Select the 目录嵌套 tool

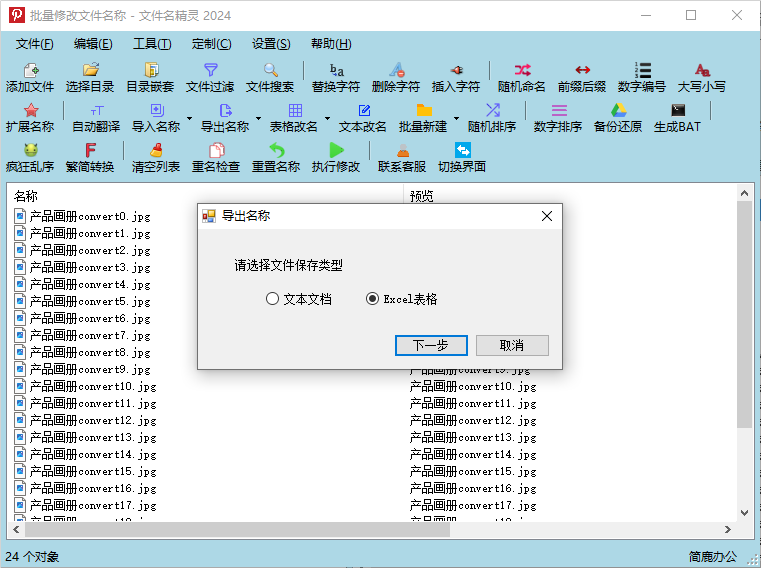click(150, 78)
